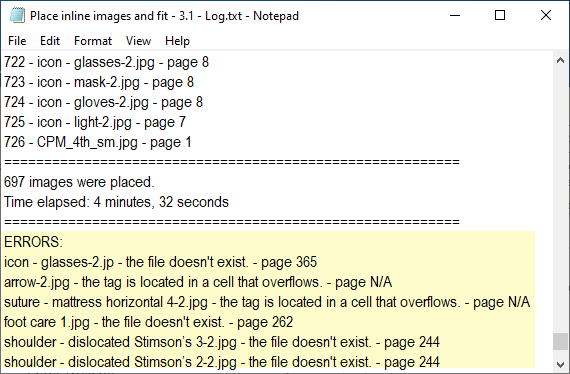Open the Edit menu

pyautogui.click(x=50, y=41)
